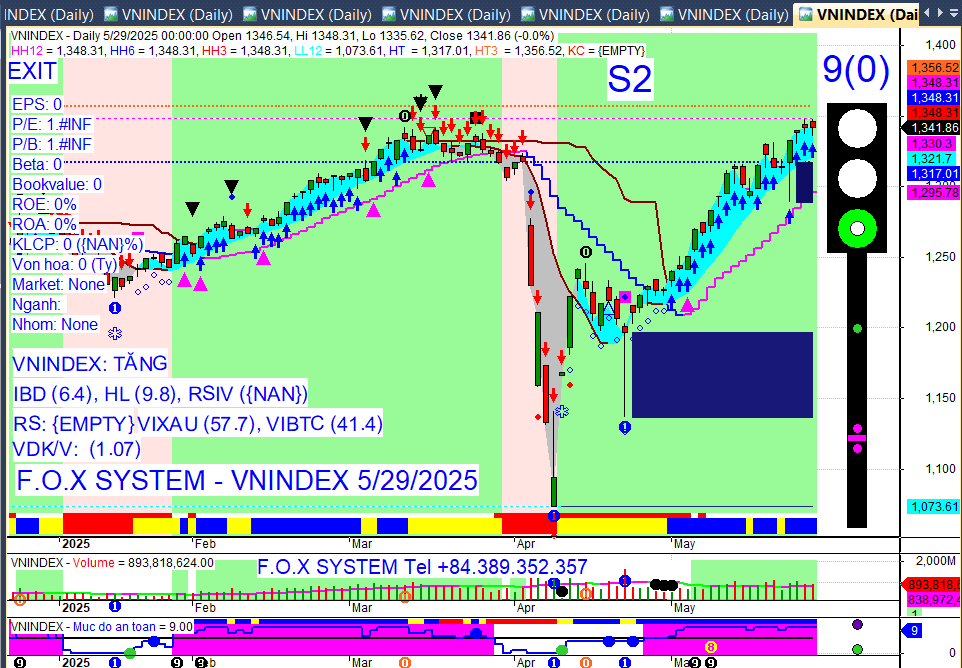Click the magenta 838,972 volume average label
The image size is (962, 668).
(x=934, y=599)
